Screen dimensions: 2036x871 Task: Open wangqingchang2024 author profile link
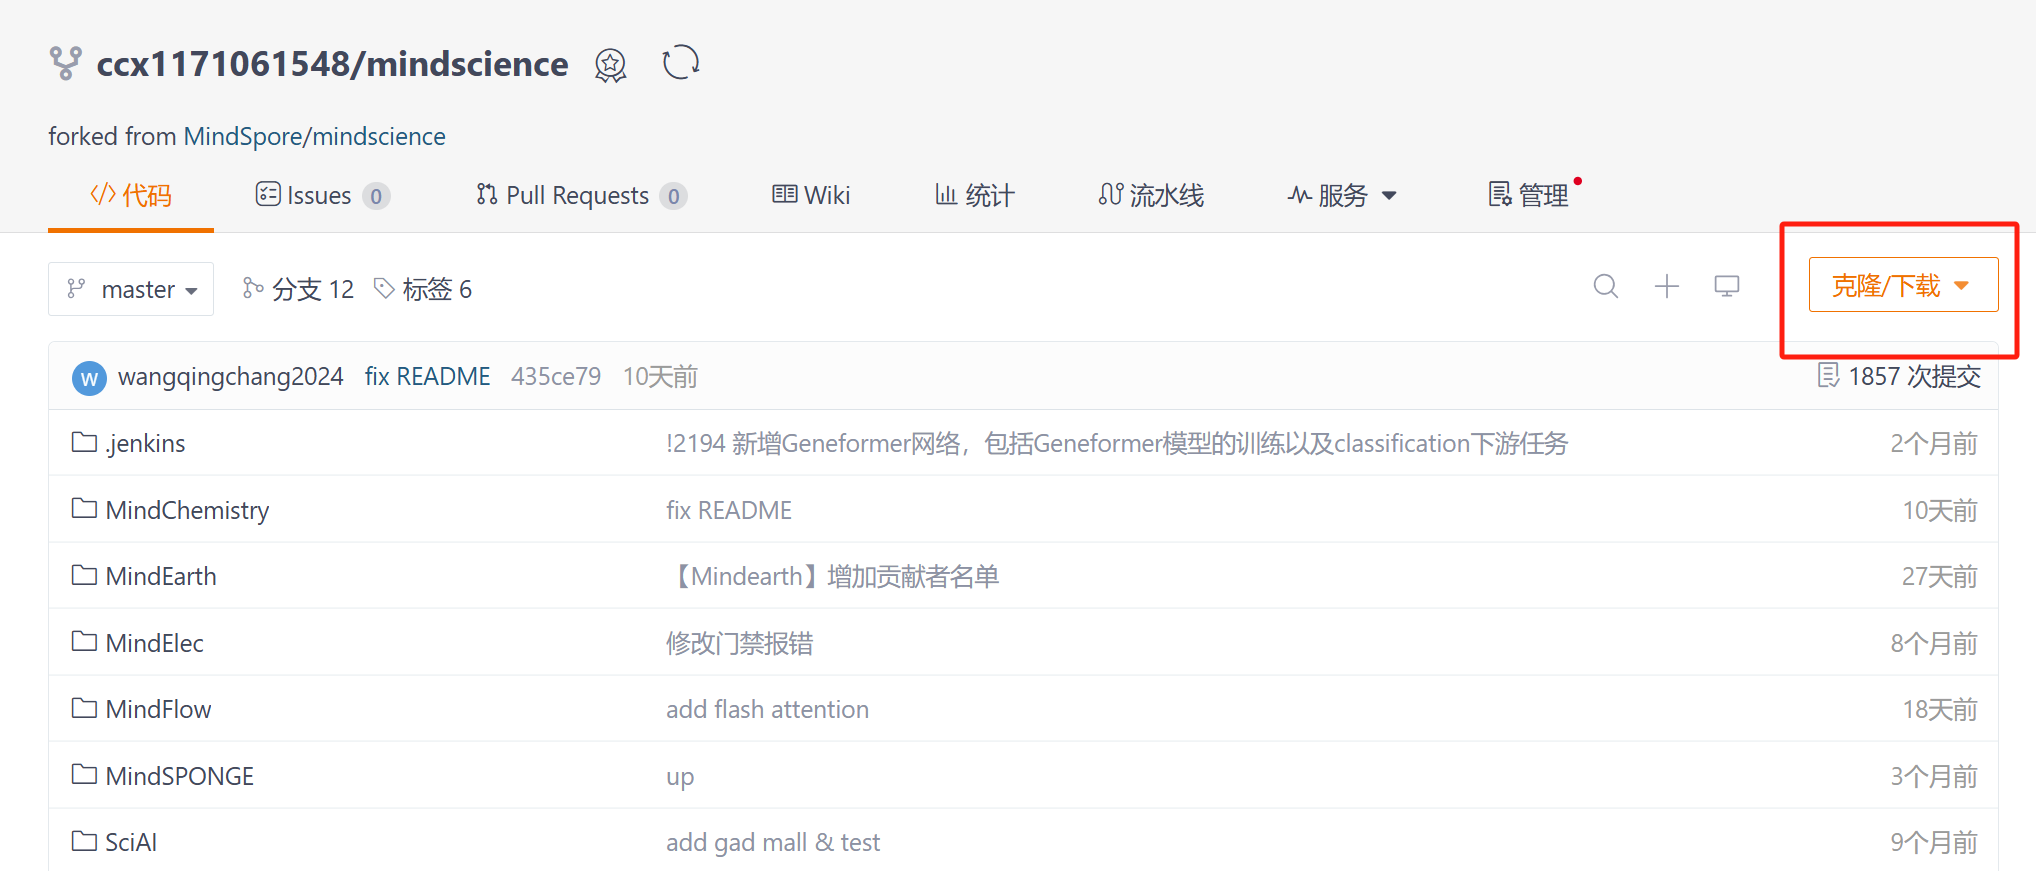pos(230,376)
